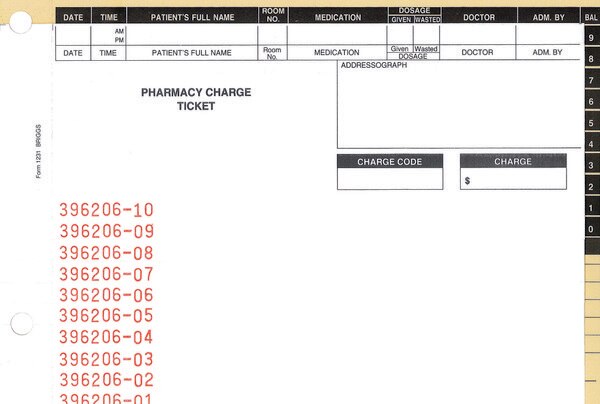Click the BAL column header

coord(591,17)
